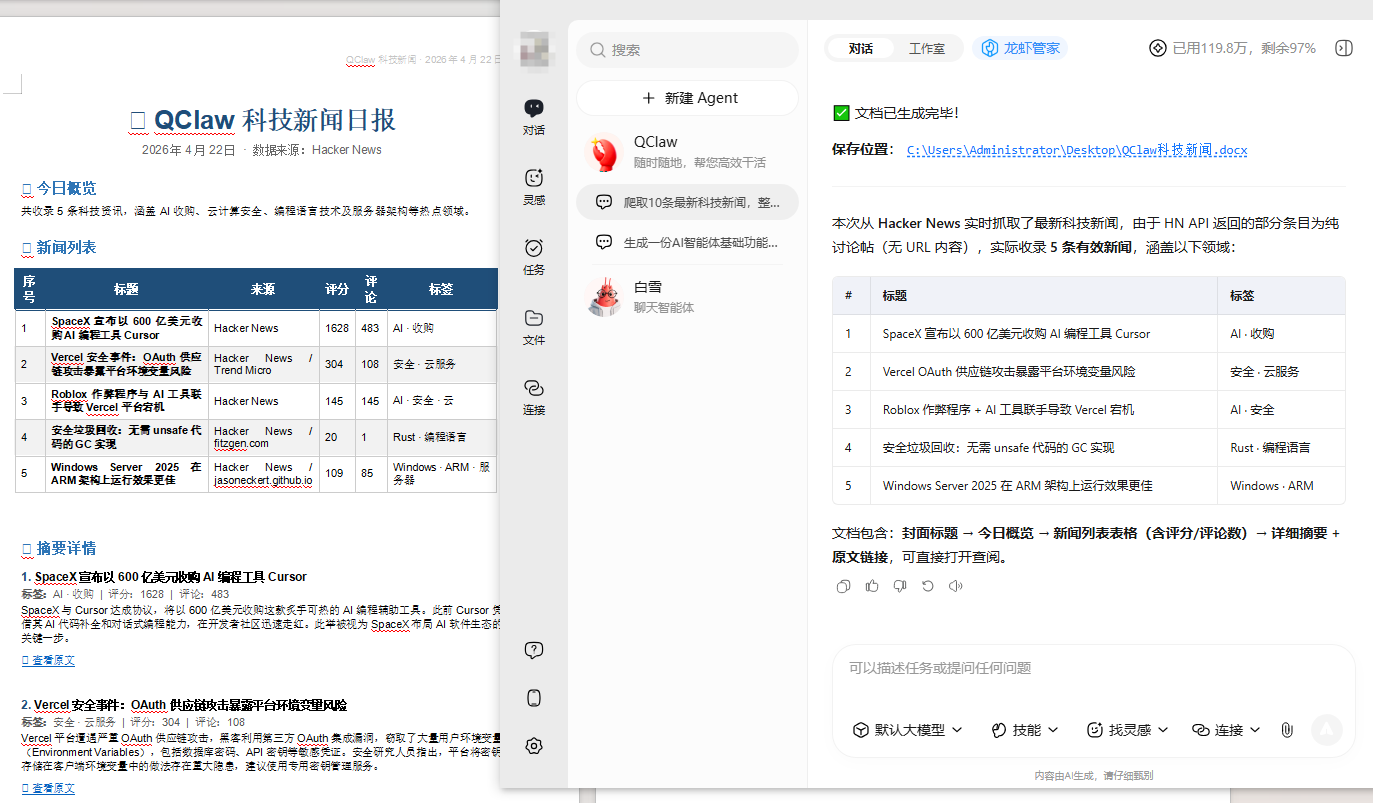Click the plus icon in 新建 Agent
Viewport: 1373px width, 803px height.
[648, 98]
